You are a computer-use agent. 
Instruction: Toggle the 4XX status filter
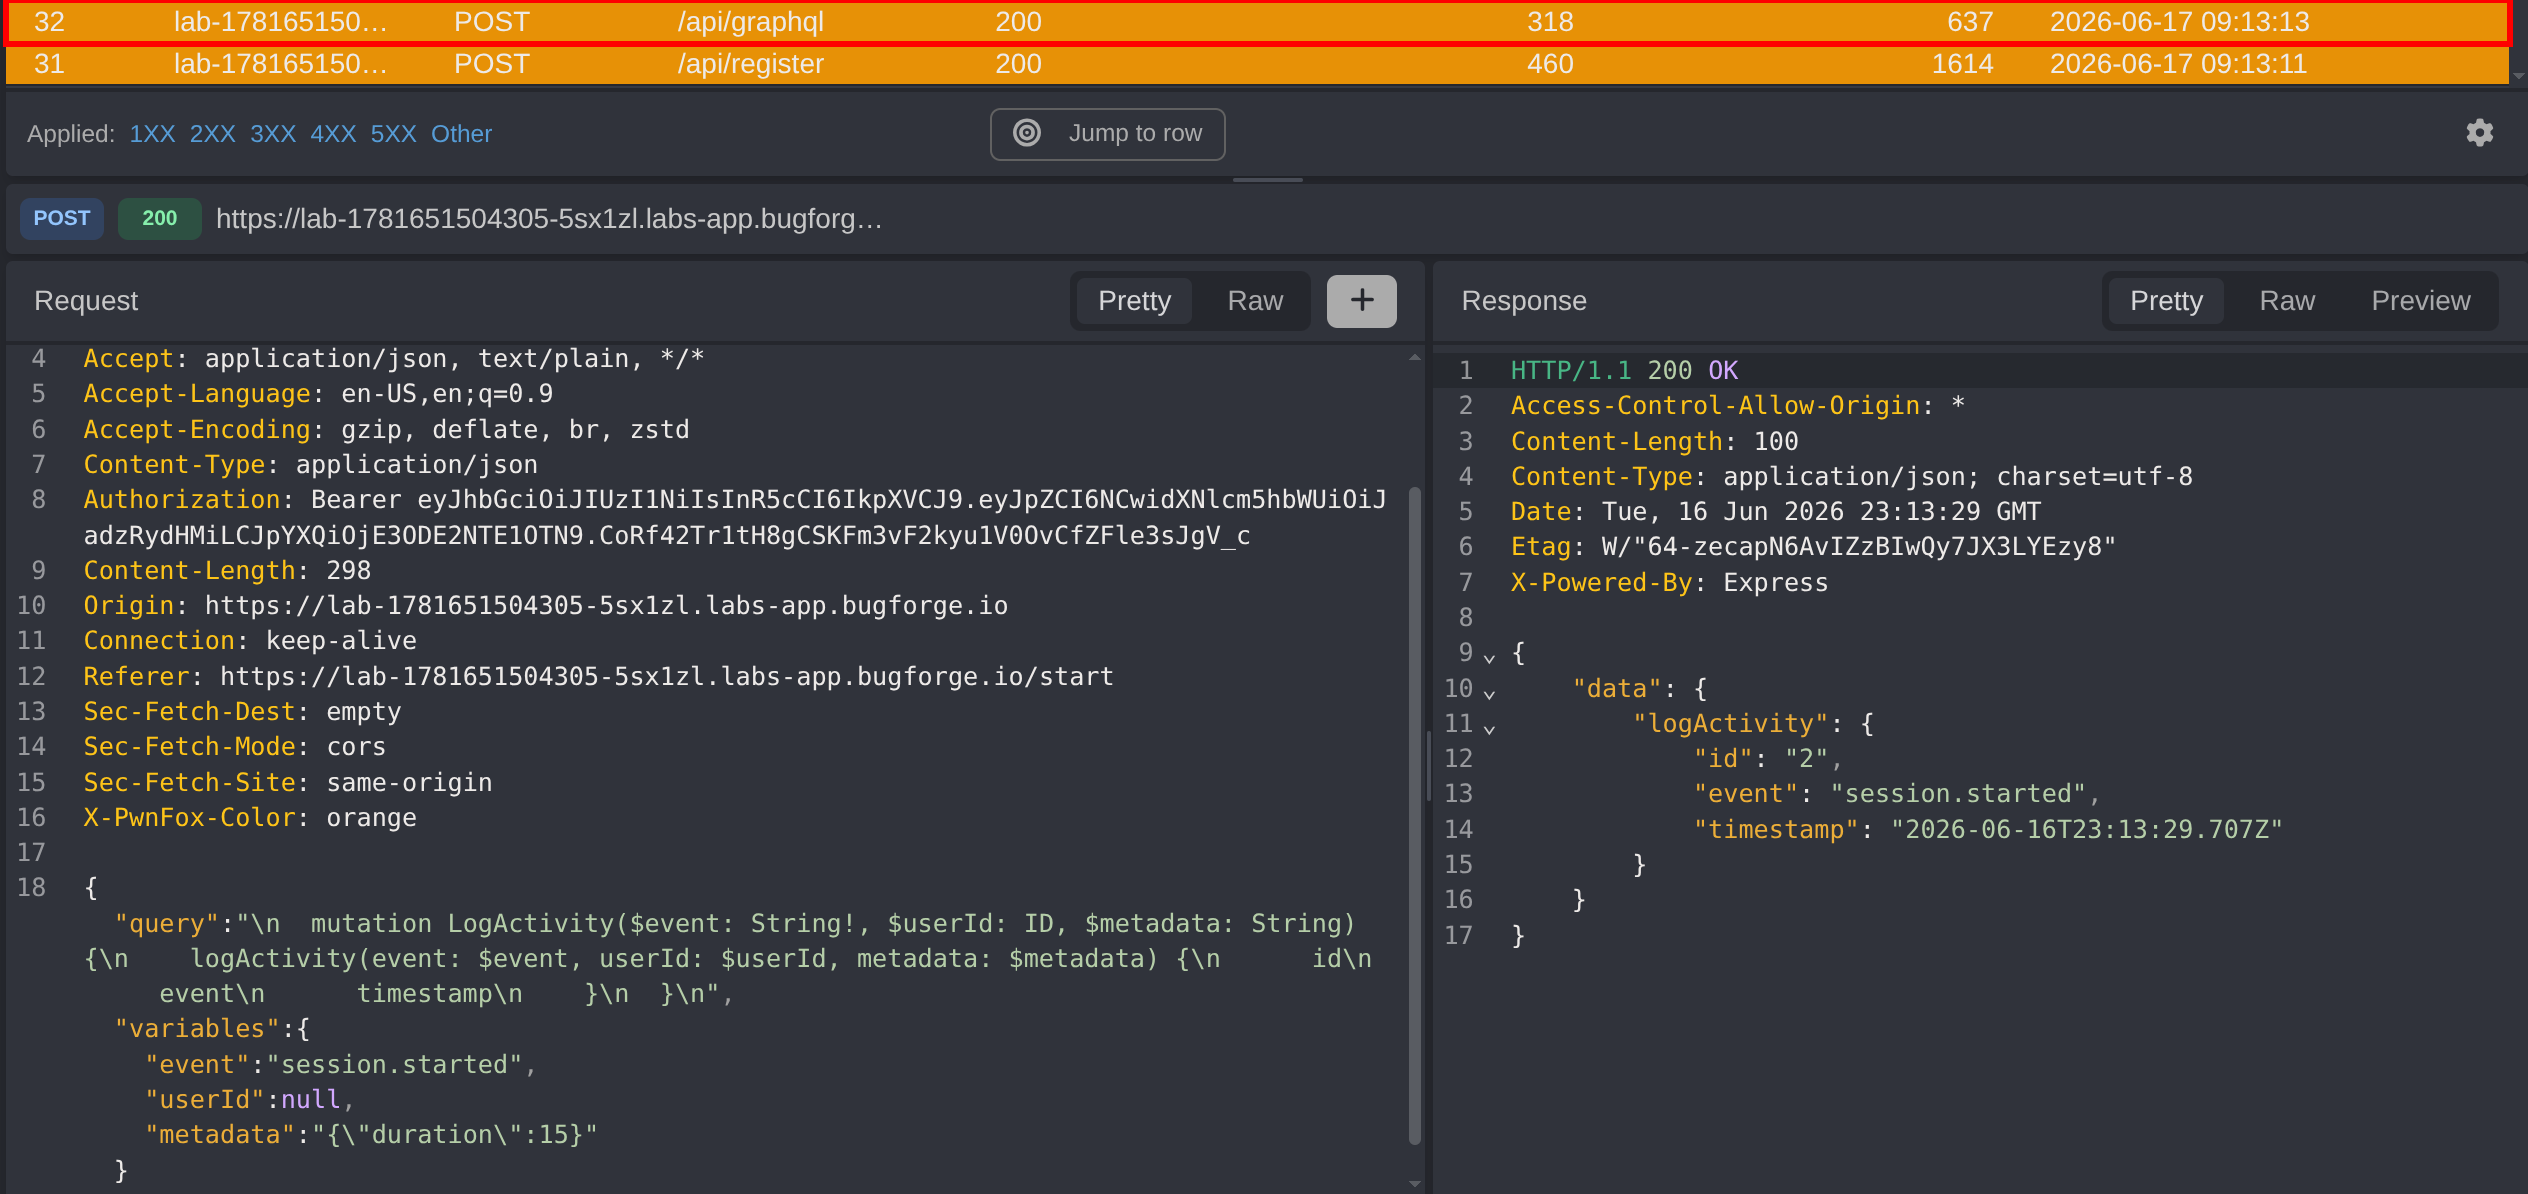pos(333,134)
